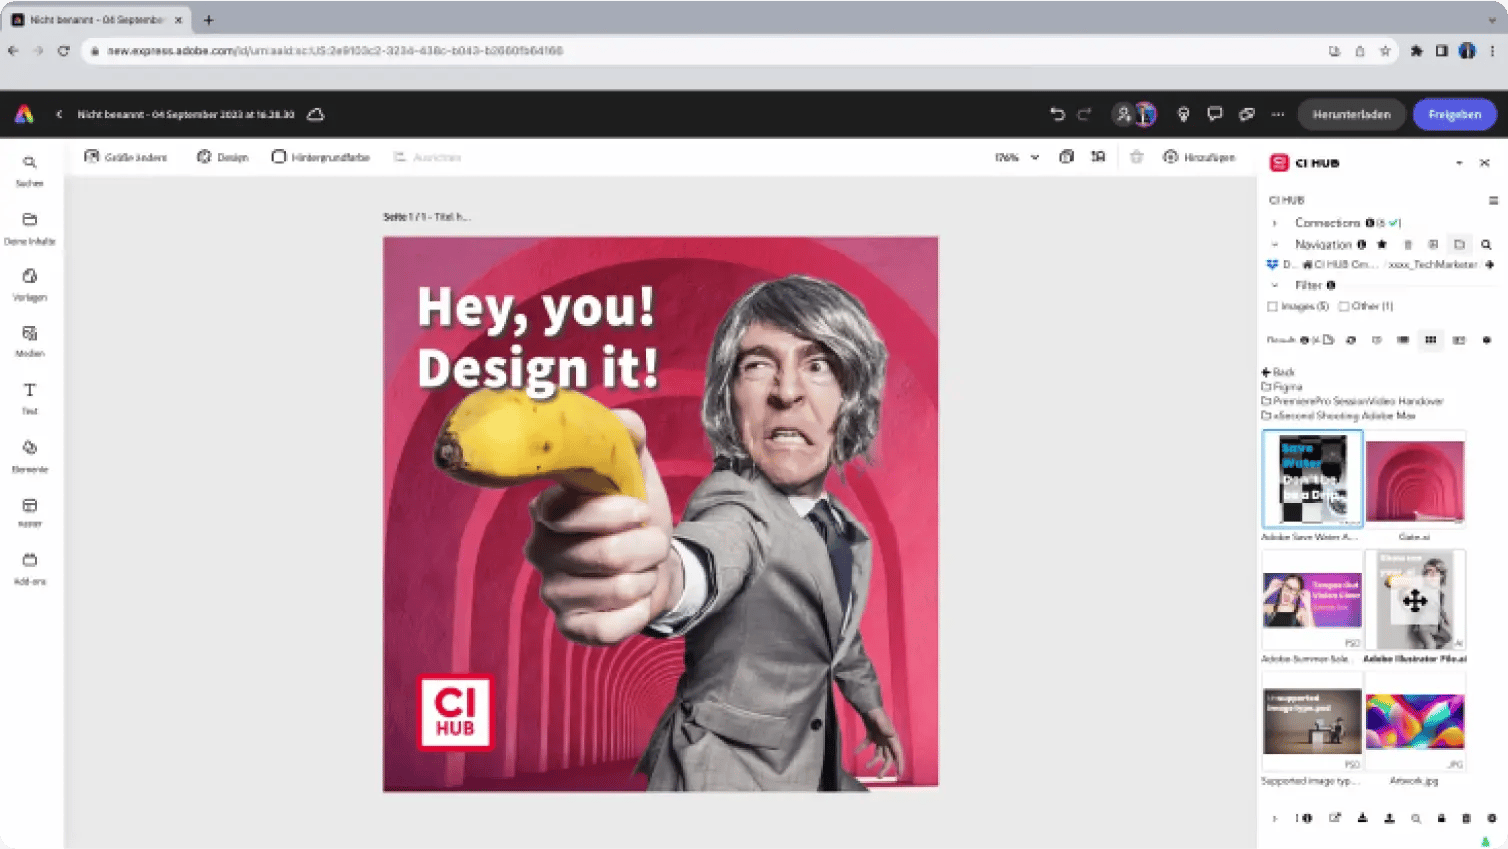Select the grid view icon in Result row
The height and width of the screenshot is (849, 1508).
[x=1431, y=340]
